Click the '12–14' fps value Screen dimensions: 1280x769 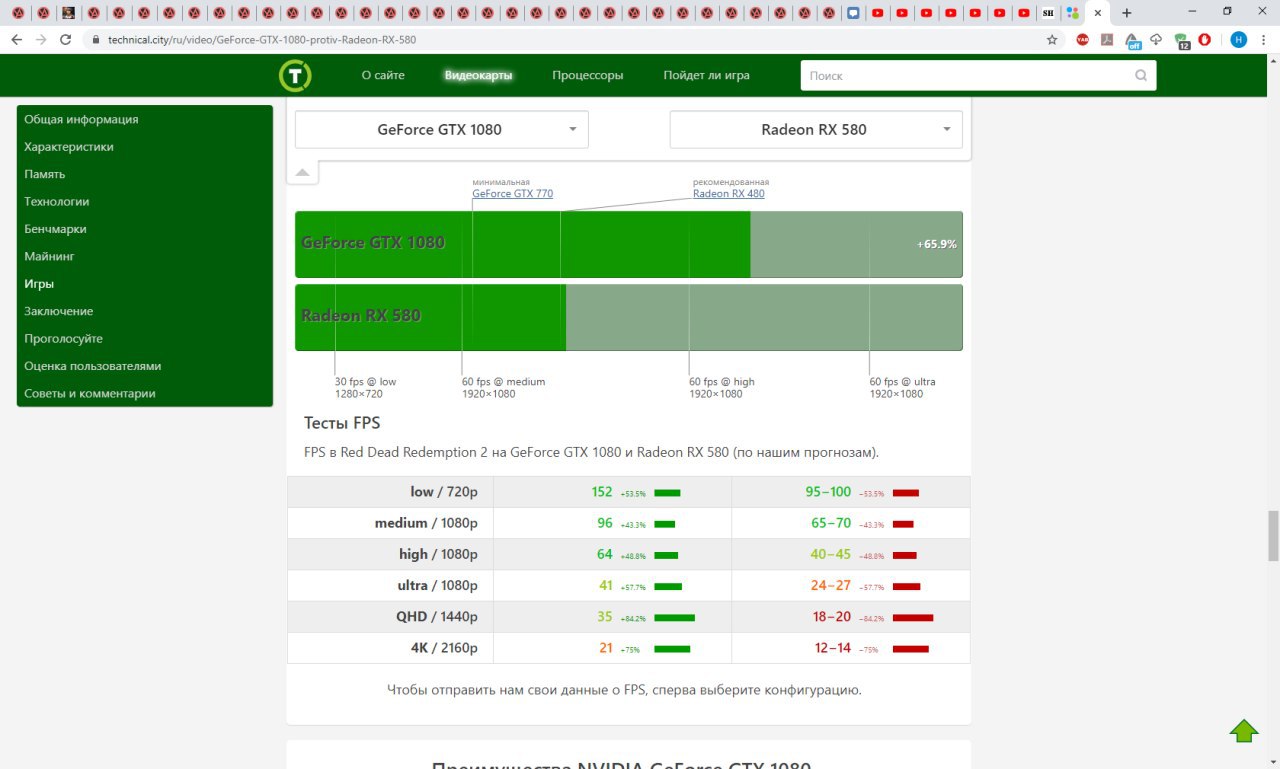tap(833, 648)
